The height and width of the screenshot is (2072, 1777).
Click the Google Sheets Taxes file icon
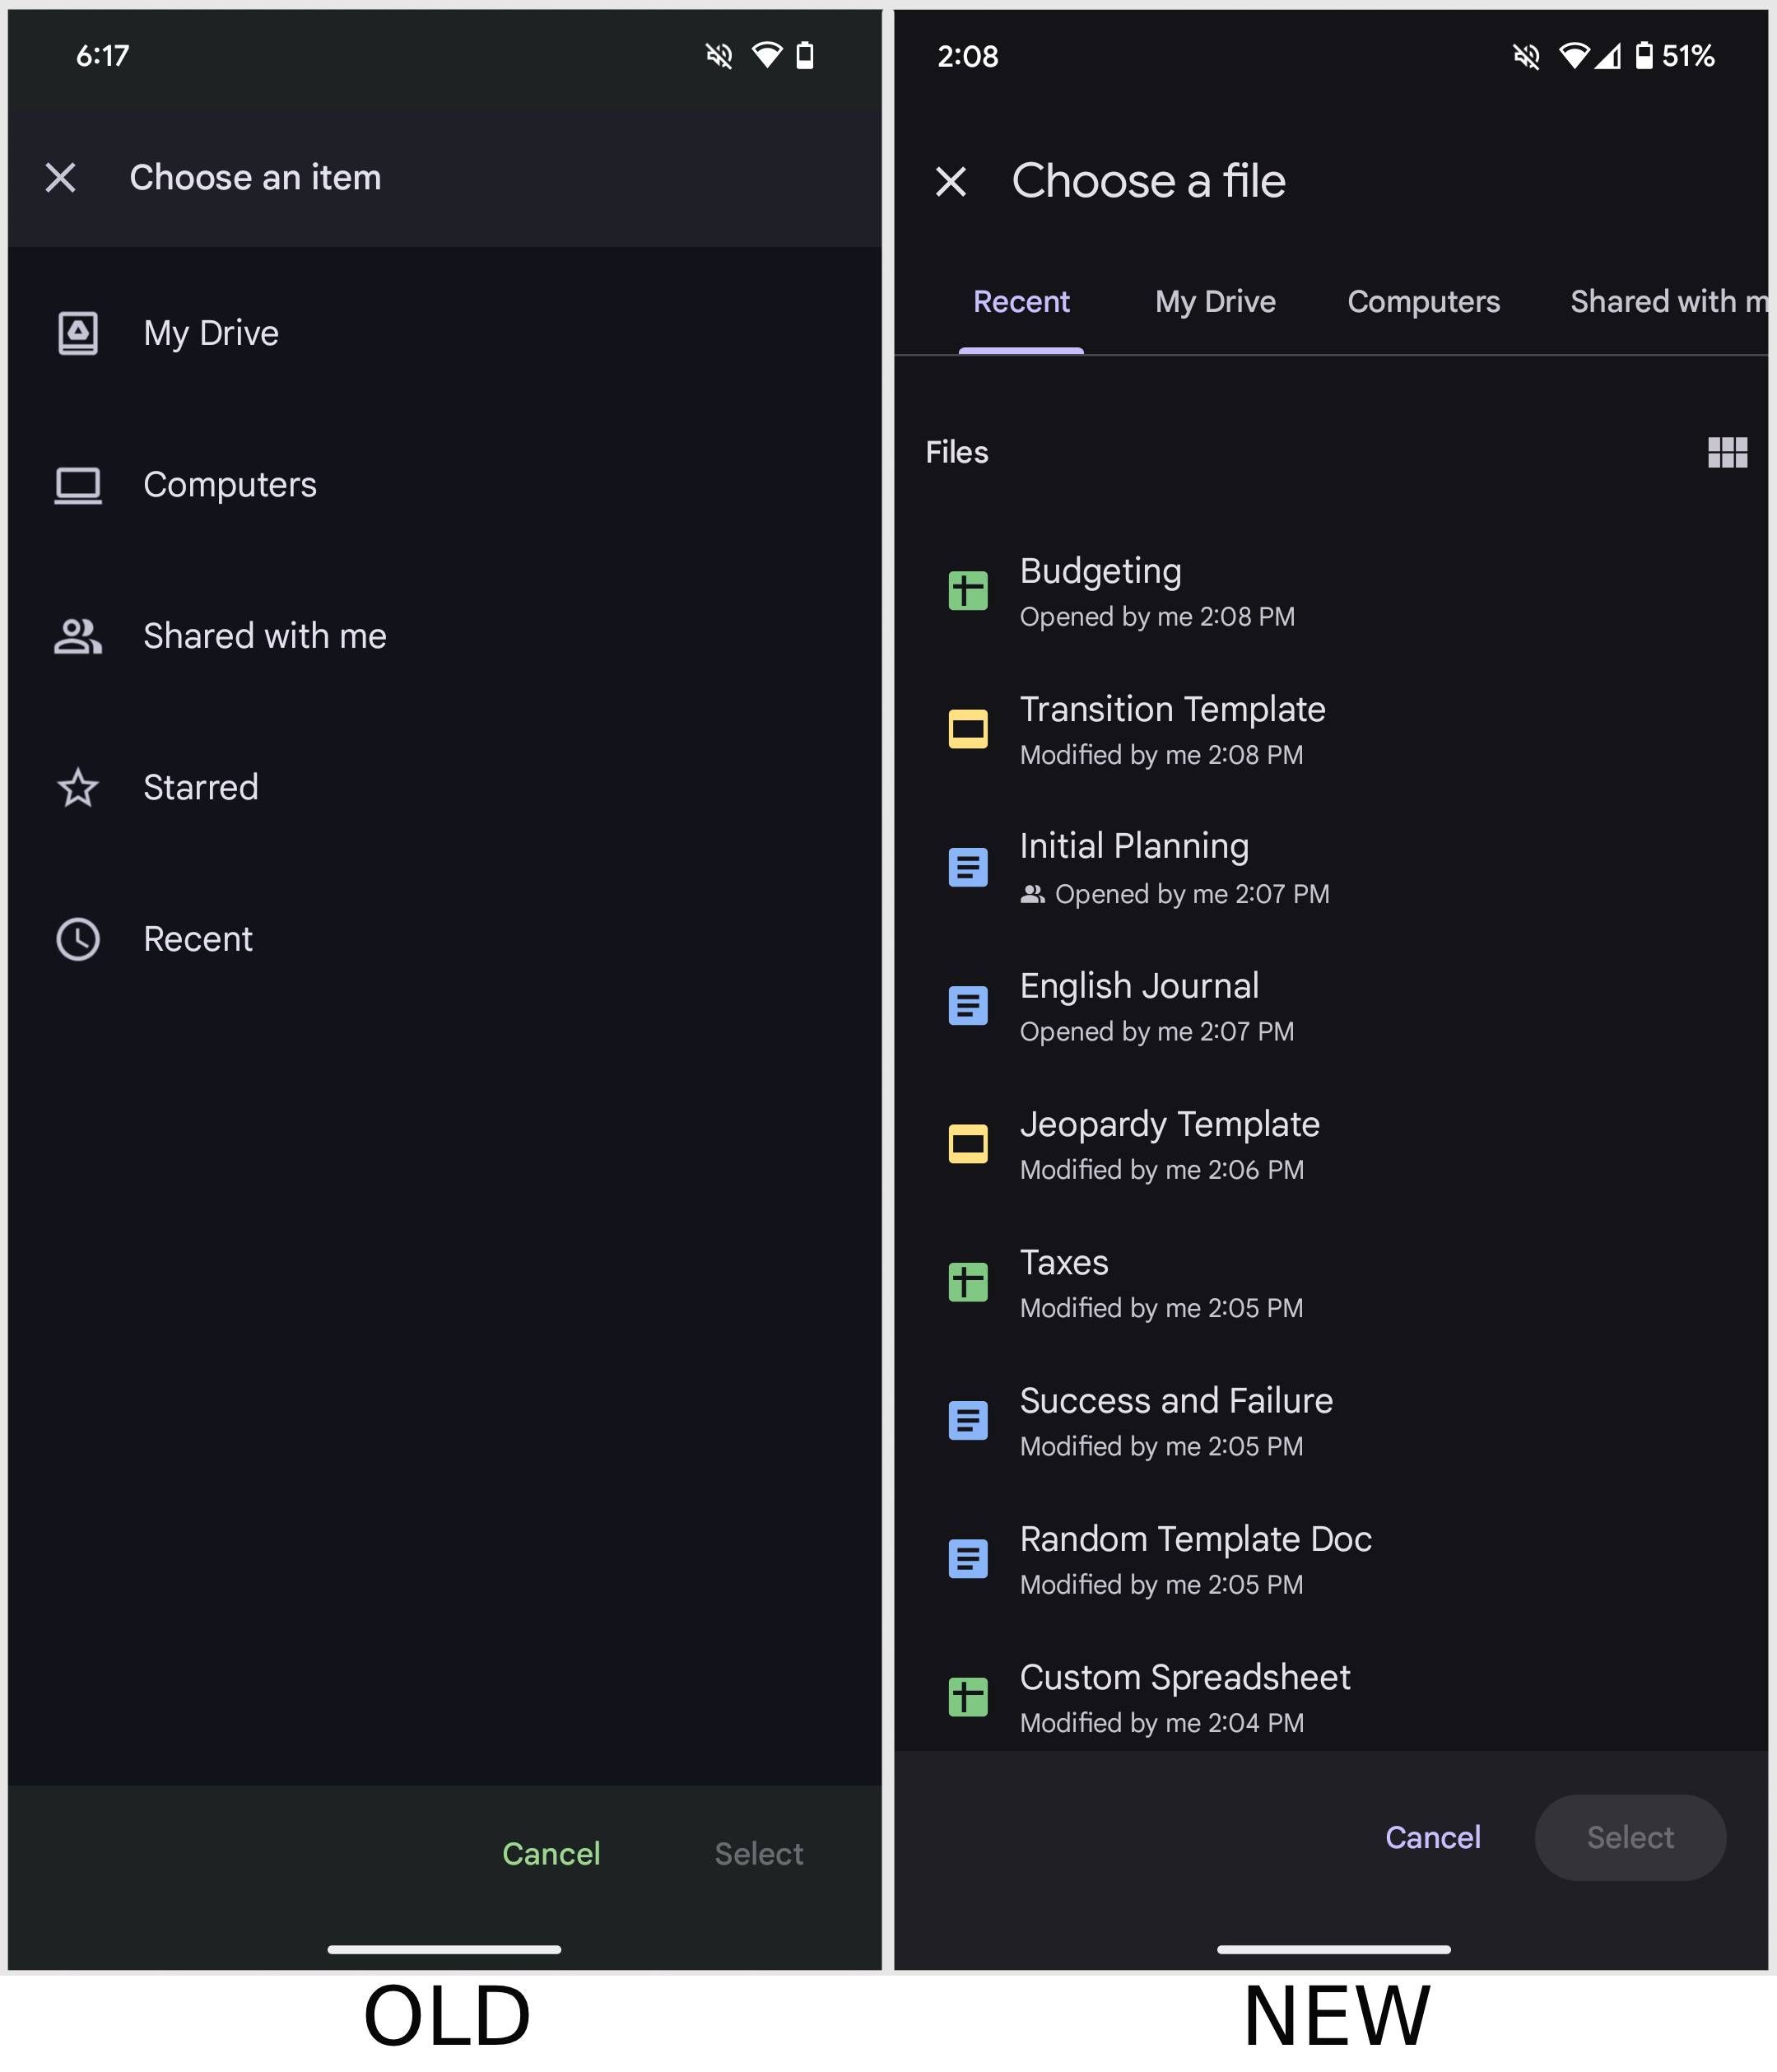967,1283
